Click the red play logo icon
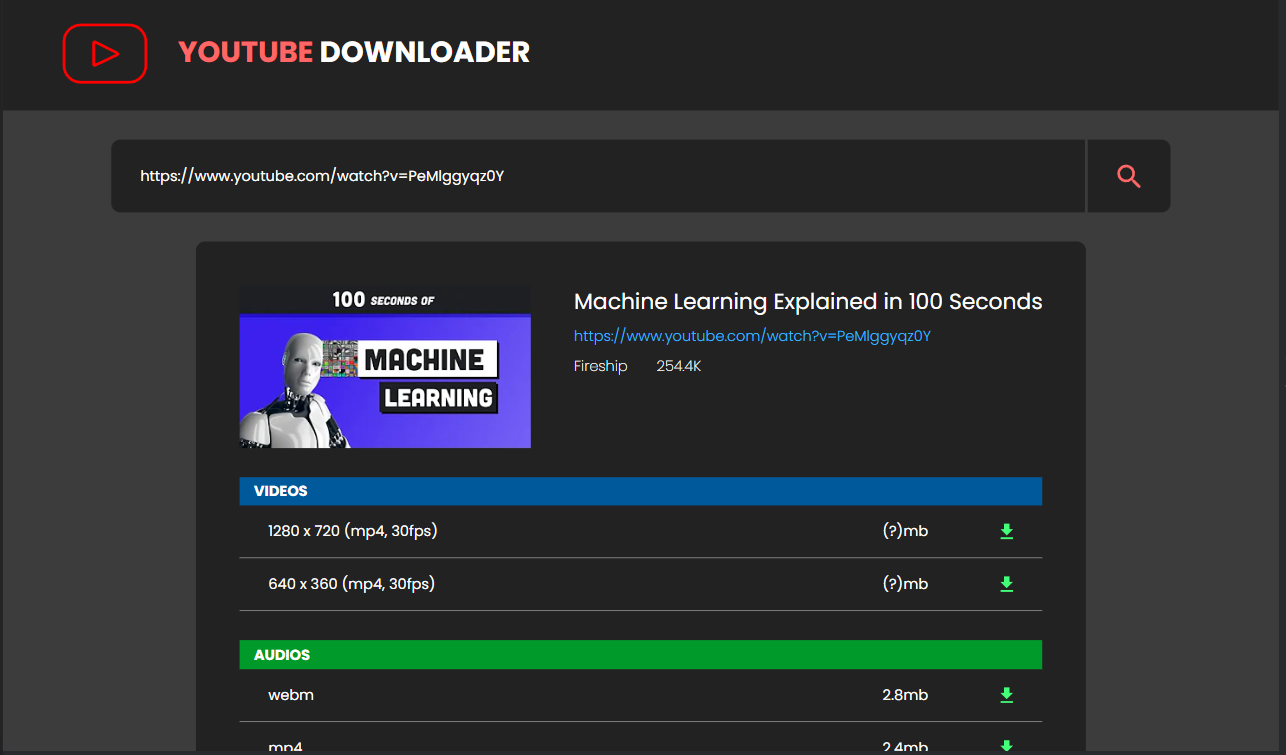 [x=105, y=53]
